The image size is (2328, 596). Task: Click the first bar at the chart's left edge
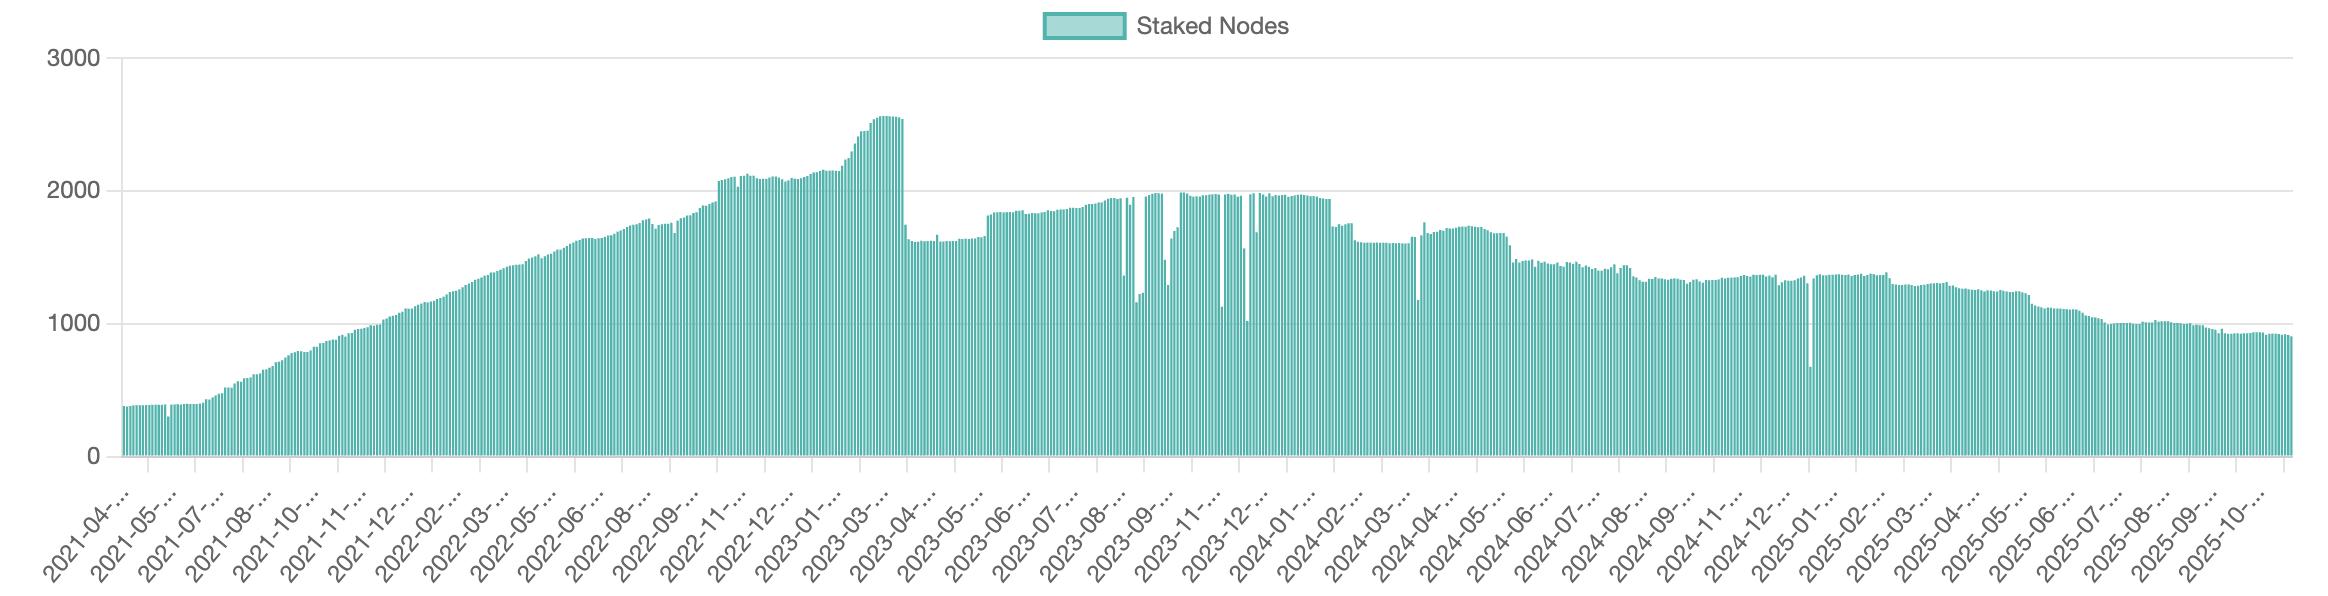click(124, 432)
